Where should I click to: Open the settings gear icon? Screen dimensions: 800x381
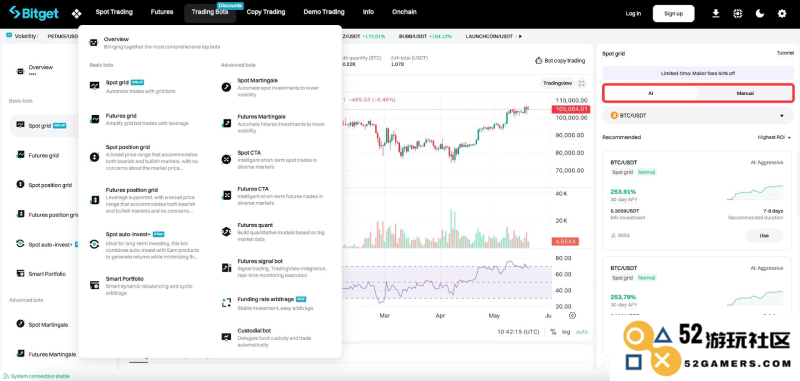point(782,14)
